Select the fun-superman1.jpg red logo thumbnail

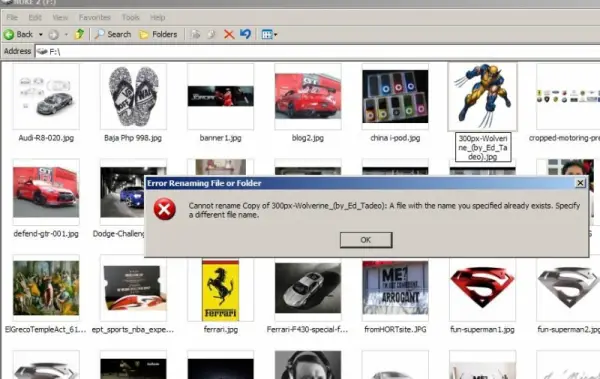click(482, 288)
